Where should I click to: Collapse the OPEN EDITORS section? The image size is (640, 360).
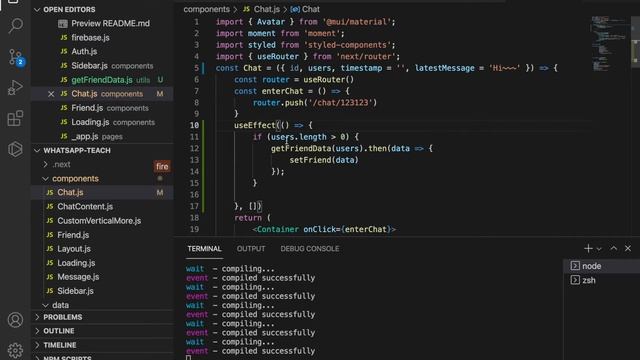point(102,9)
